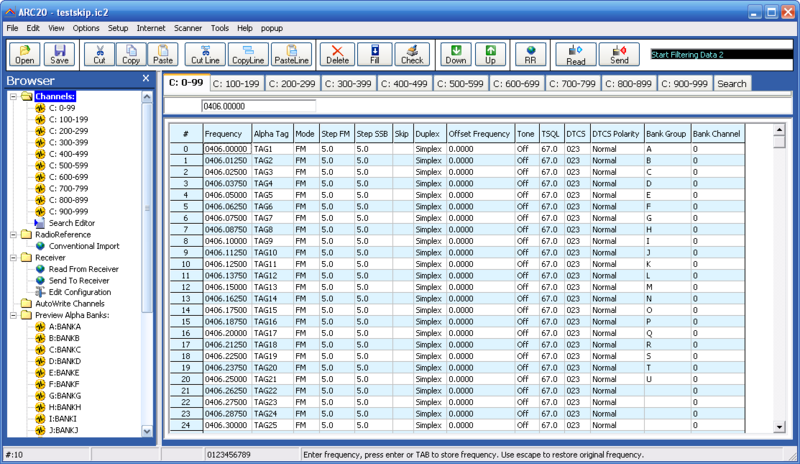Select the frequency cell 0406.12500
The width and height of the screenshot is (800, 464).
pyautogui.click(x=227, y=264)
